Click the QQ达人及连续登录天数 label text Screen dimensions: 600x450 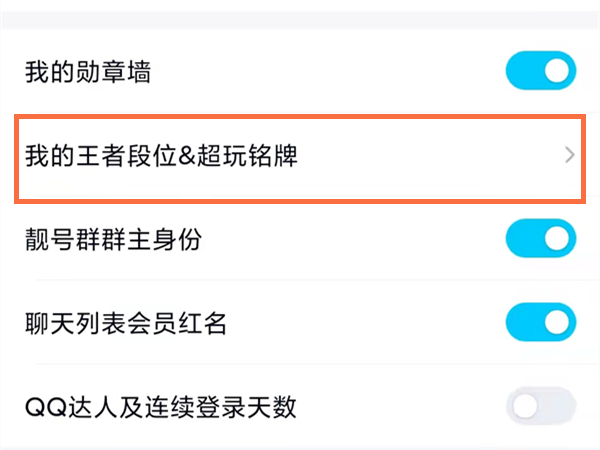[x=160, y=407]
